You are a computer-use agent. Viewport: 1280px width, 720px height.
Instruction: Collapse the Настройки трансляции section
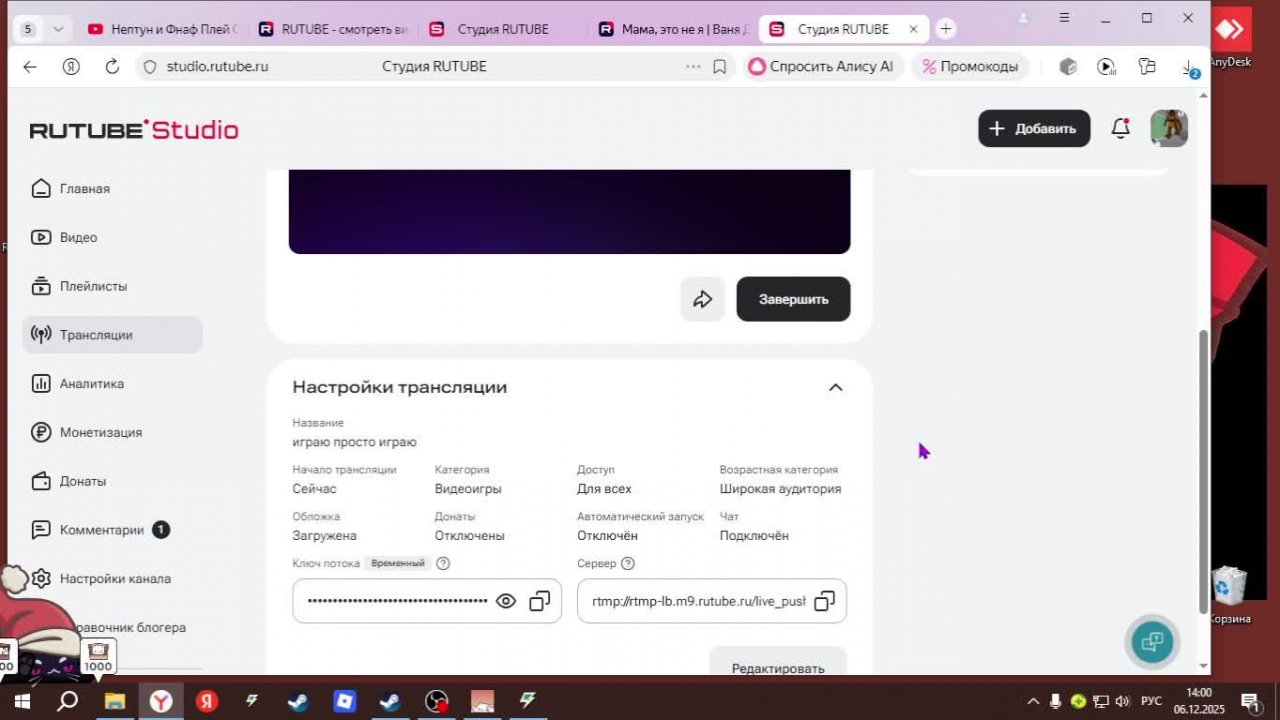(x=836, y=387)
